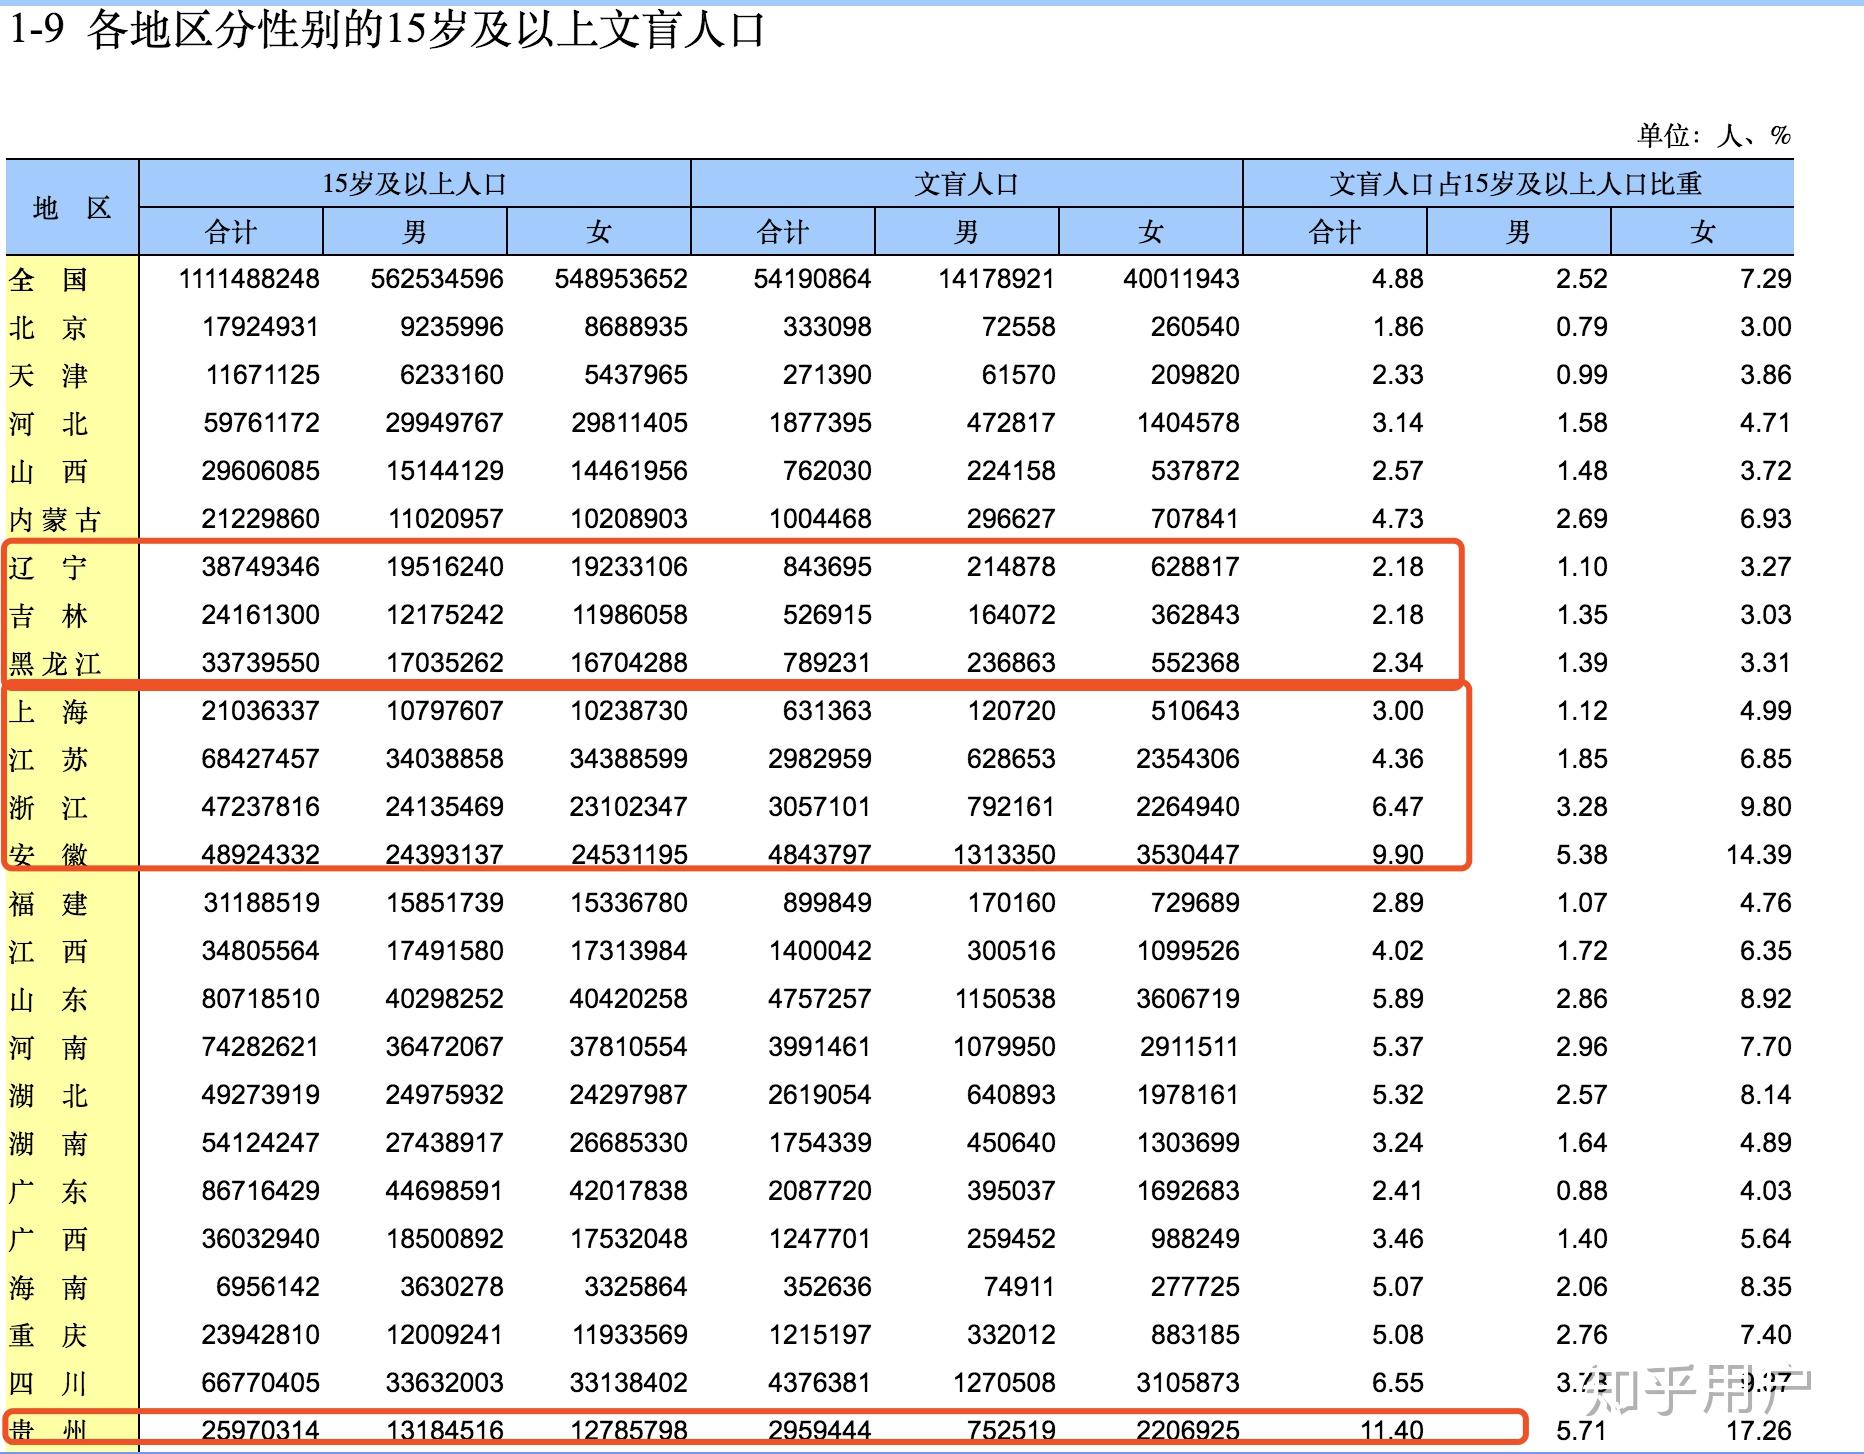
Task: Click Jilin male illiteracy rate 1.35
Action: (x=1581, y=615)
